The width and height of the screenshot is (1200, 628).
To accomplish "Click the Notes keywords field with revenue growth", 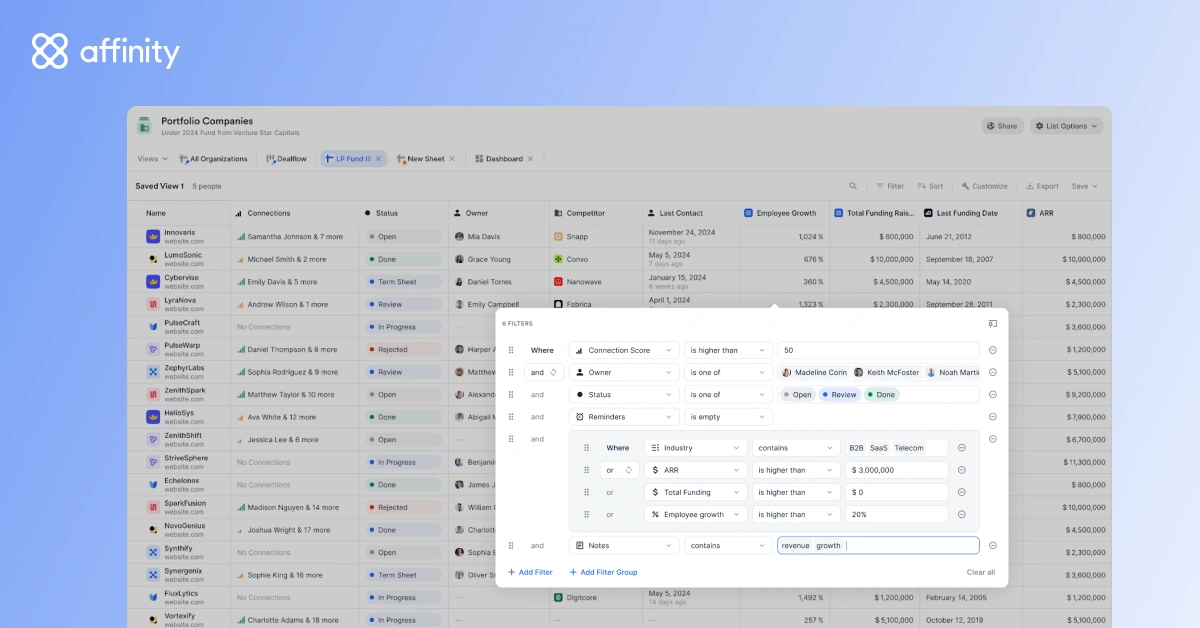I will tap(878, 545).
